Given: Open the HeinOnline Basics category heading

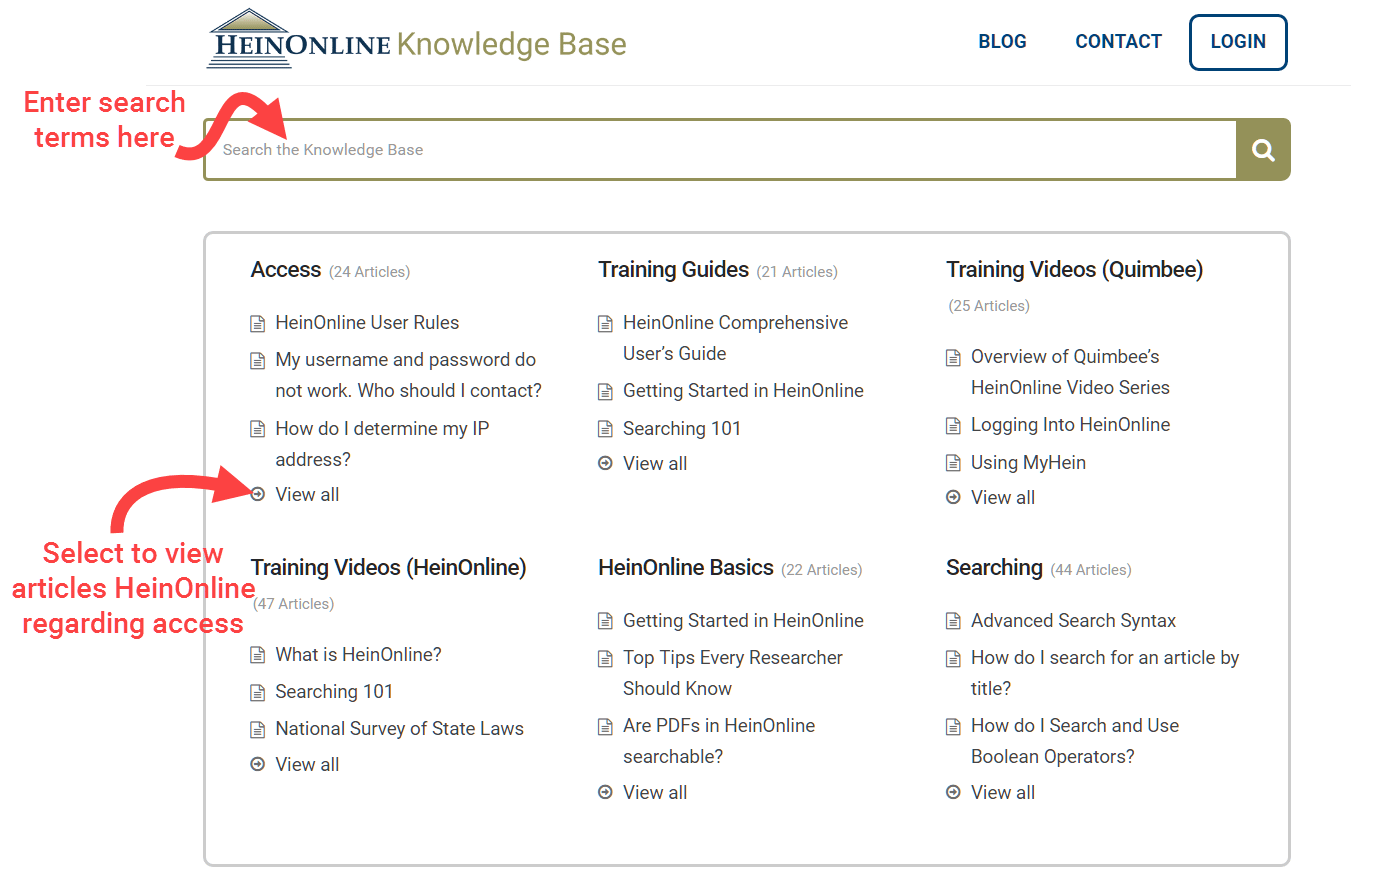Looking at the screenshot, I should point(686,568).
